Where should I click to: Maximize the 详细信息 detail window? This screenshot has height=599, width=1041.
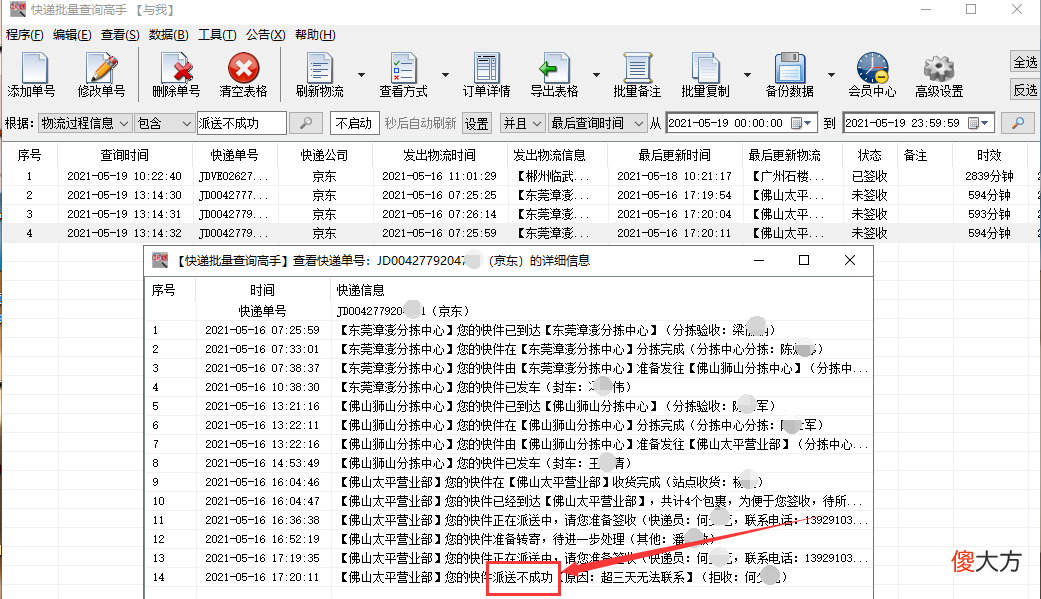pos(803,260)
